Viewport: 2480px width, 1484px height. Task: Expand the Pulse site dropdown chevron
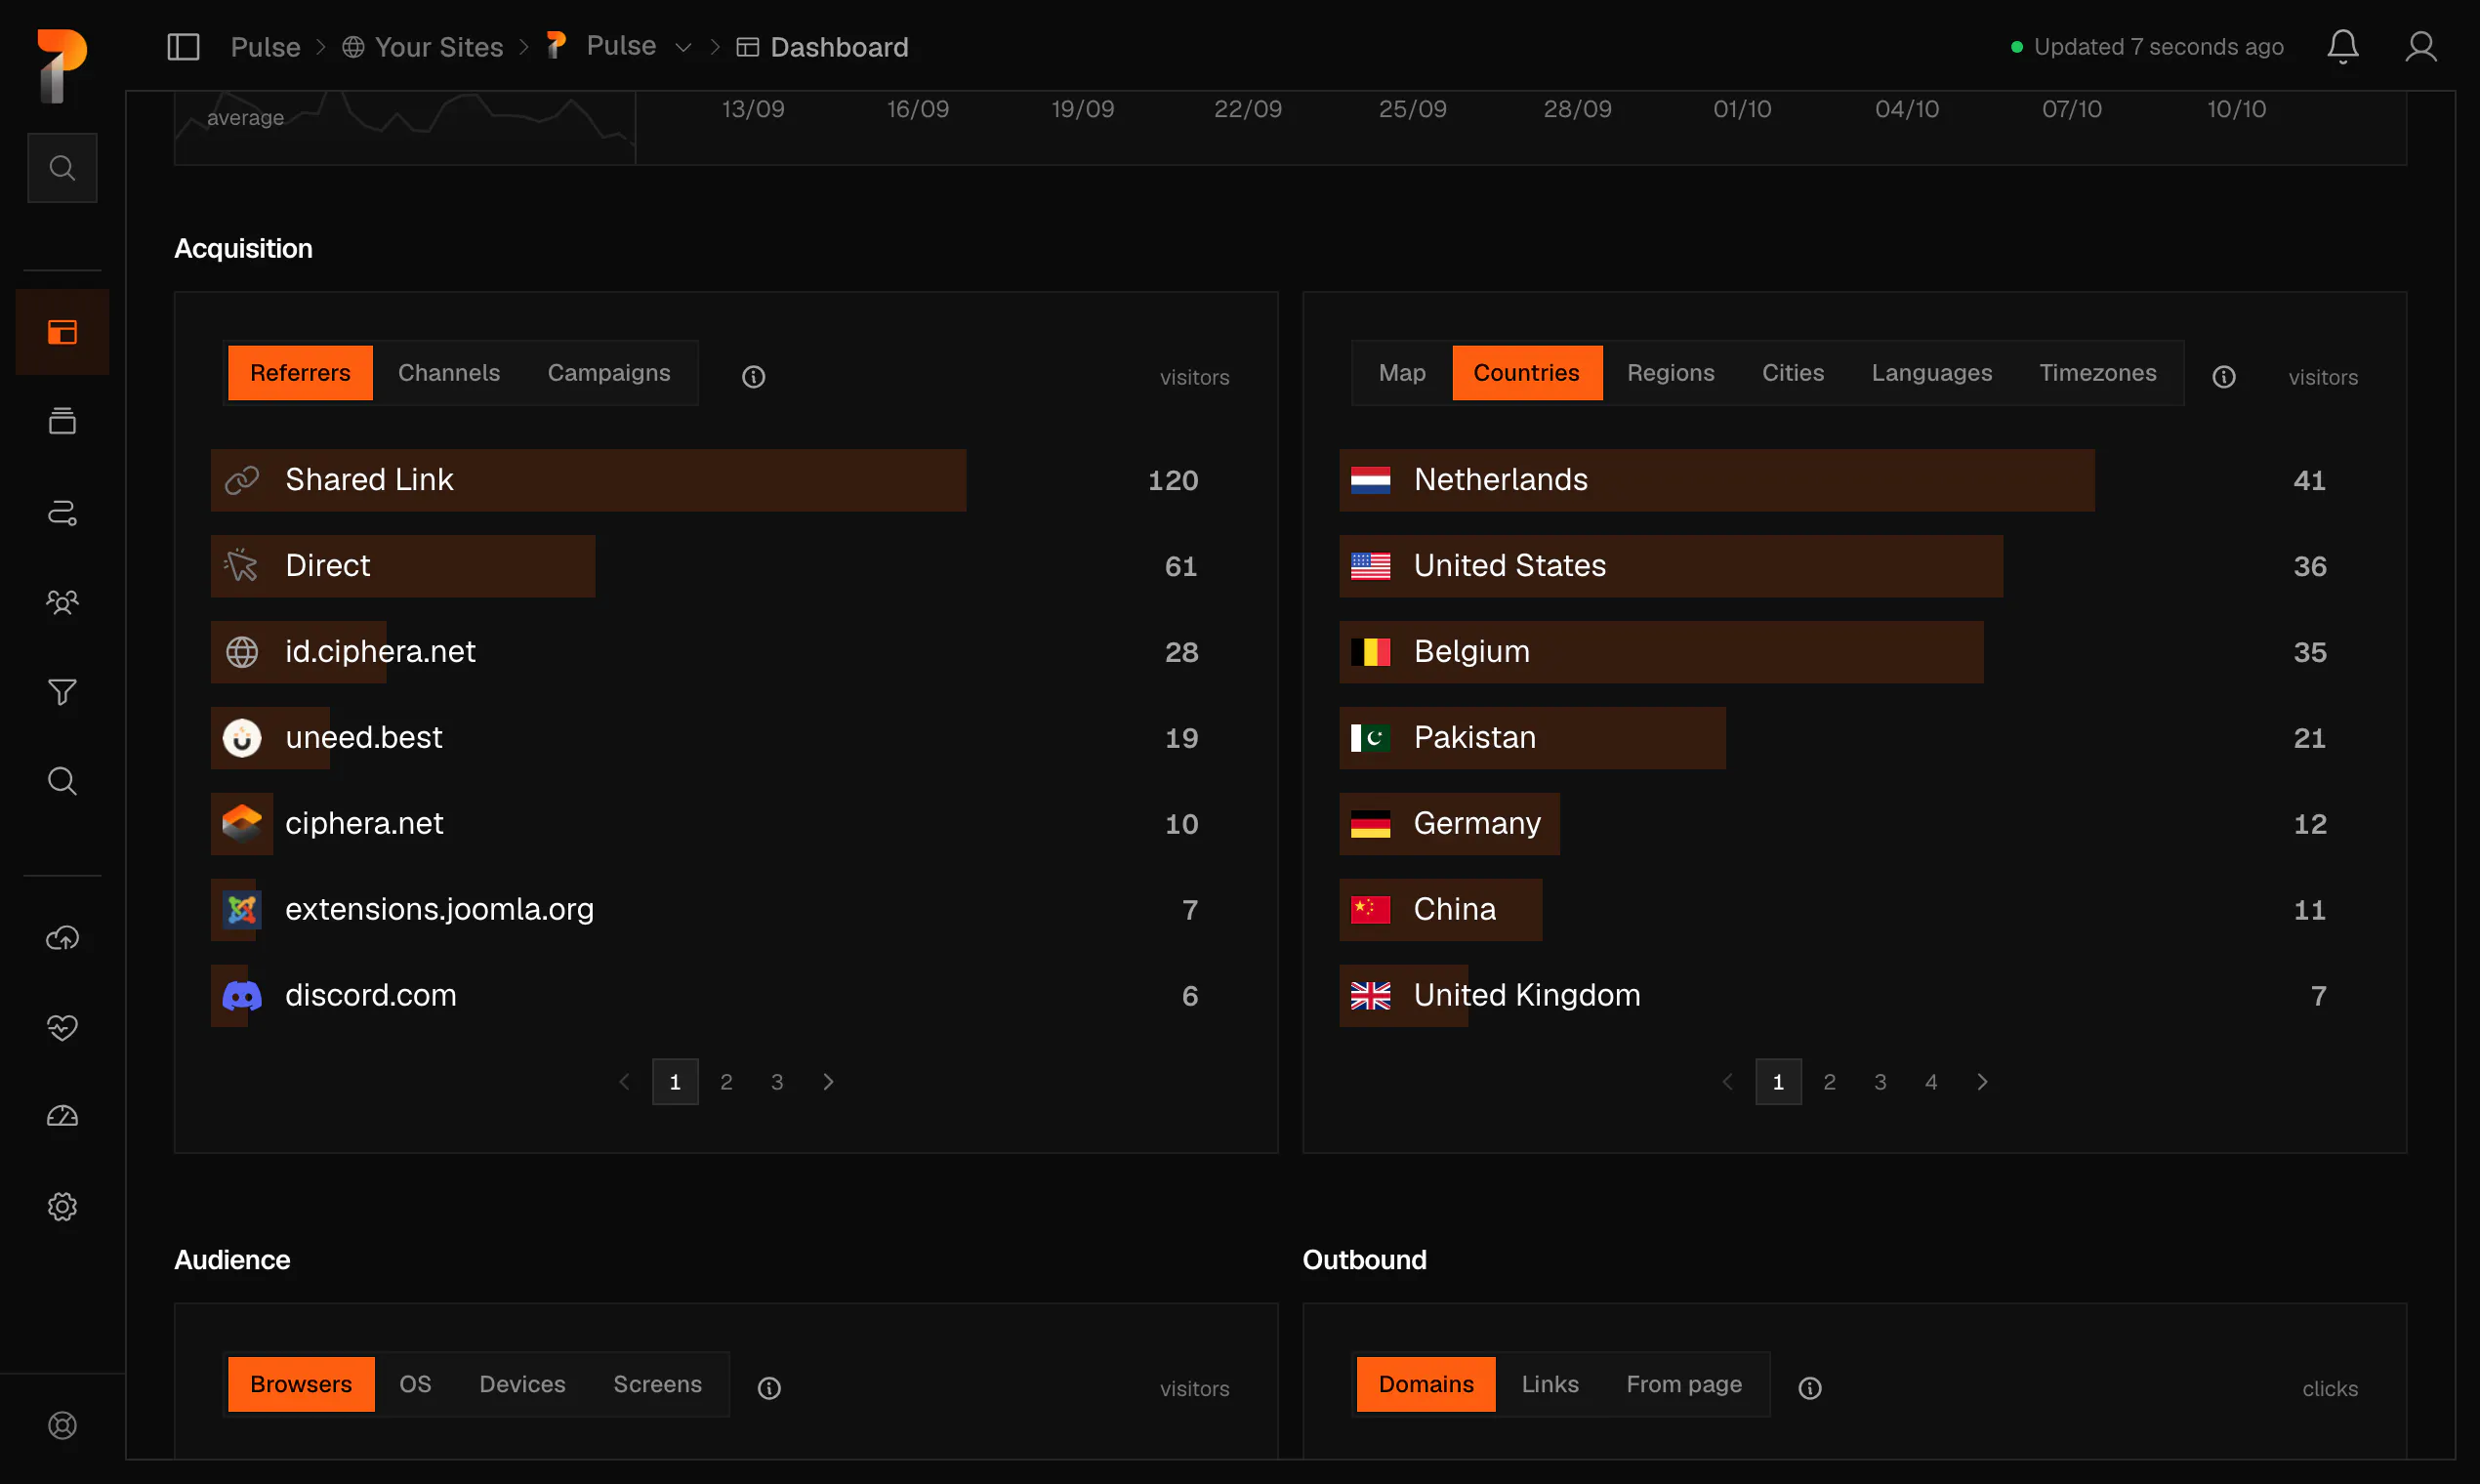click(x=683, y=48)
